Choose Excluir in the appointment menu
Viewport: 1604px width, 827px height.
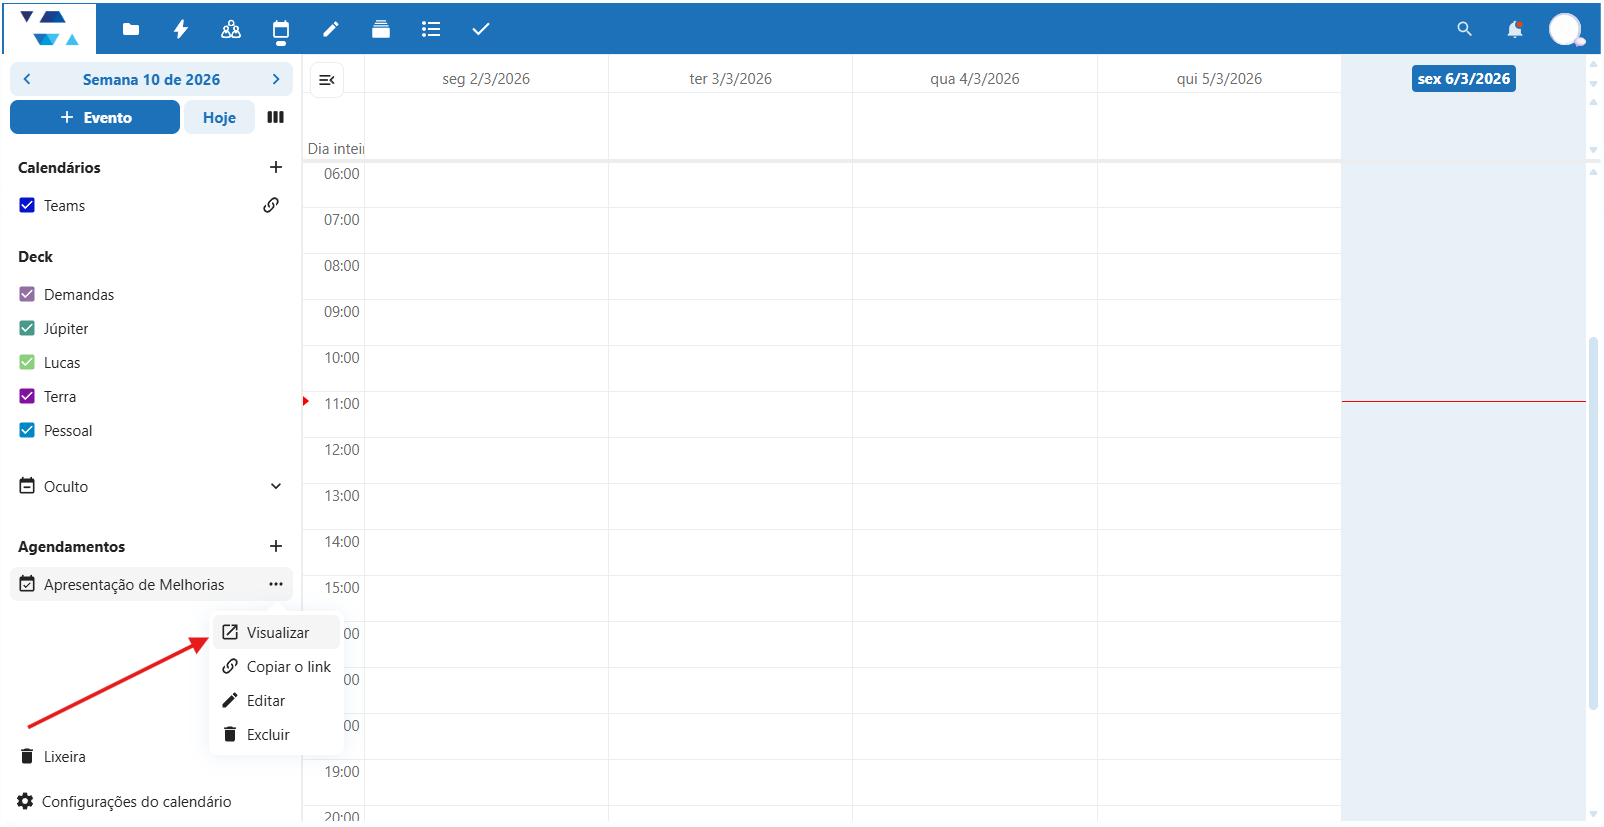pyautogui.click(x=267, y=735)
